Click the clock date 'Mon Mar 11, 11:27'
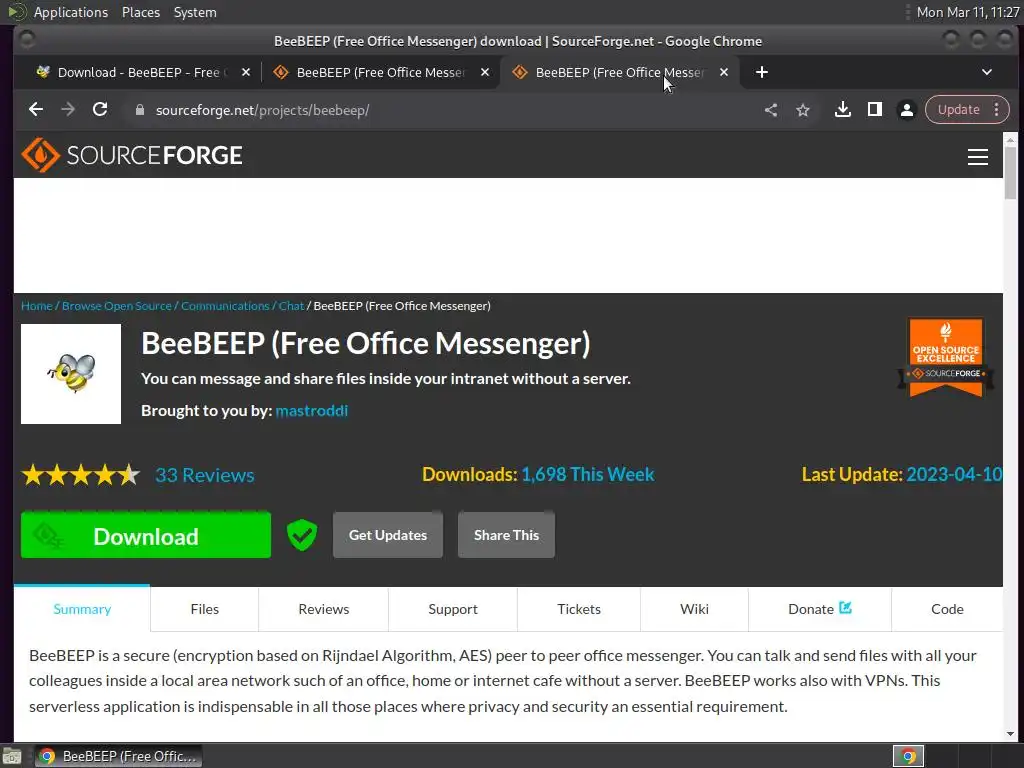1024x768 pixels. (x=968, y=12)
